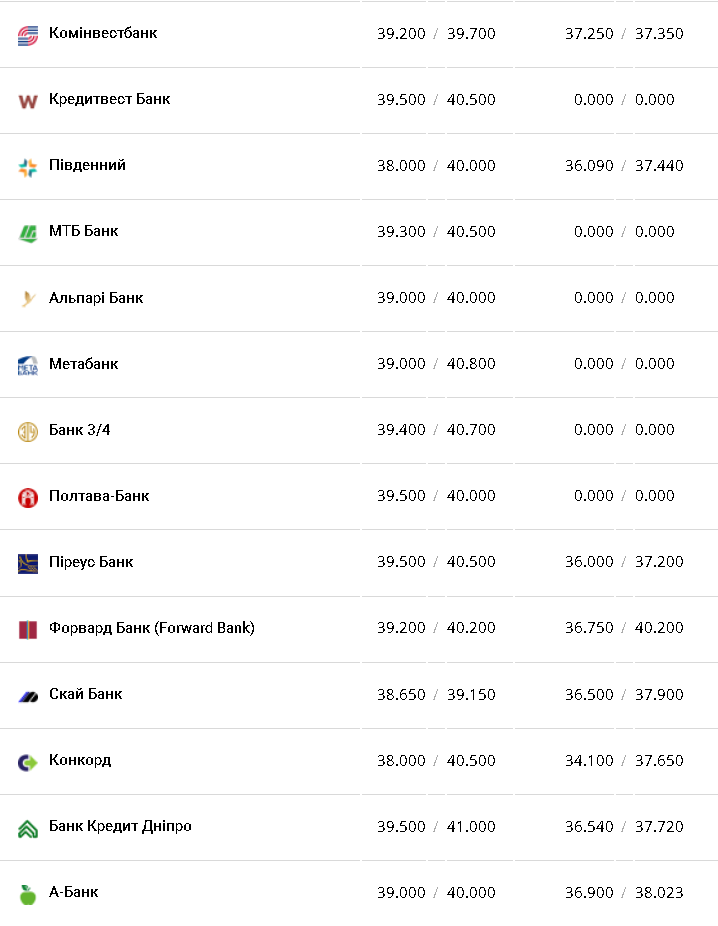Click the Банк 3/4 round logo icon
718x926 pixels.
tap(28, 431)
